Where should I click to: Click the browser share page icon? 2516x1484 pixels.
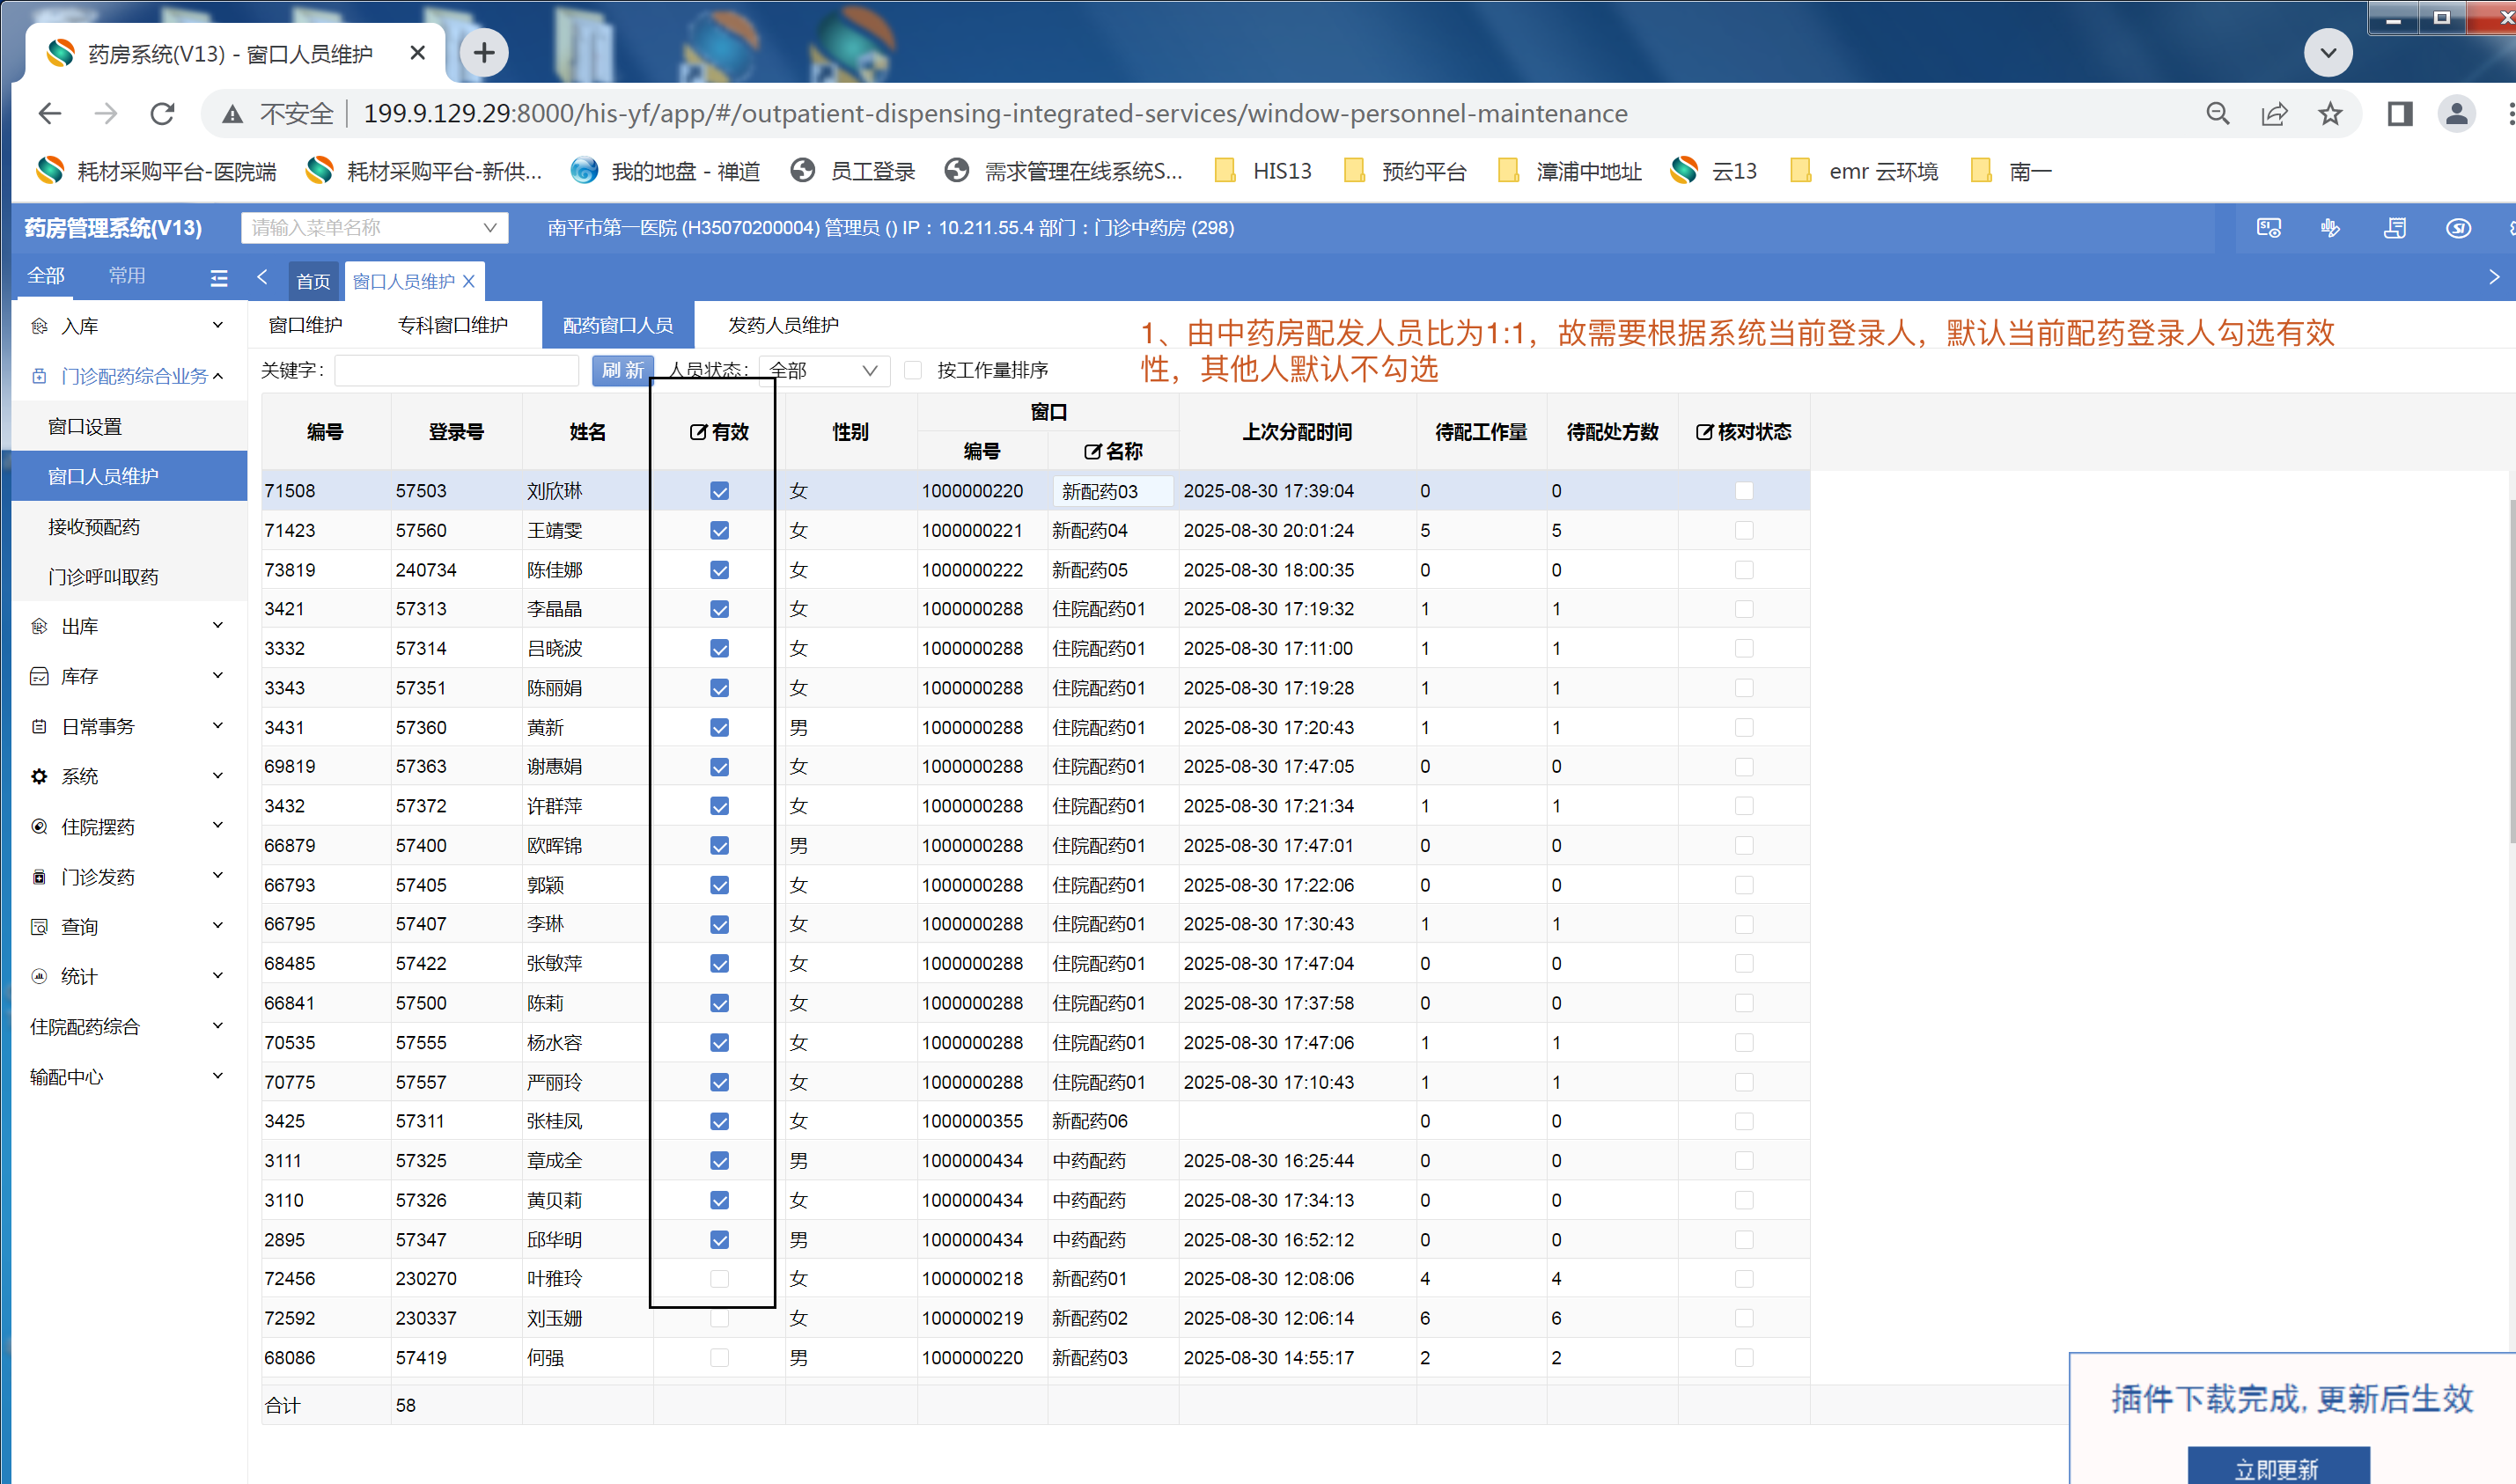tap(2274, 114)
